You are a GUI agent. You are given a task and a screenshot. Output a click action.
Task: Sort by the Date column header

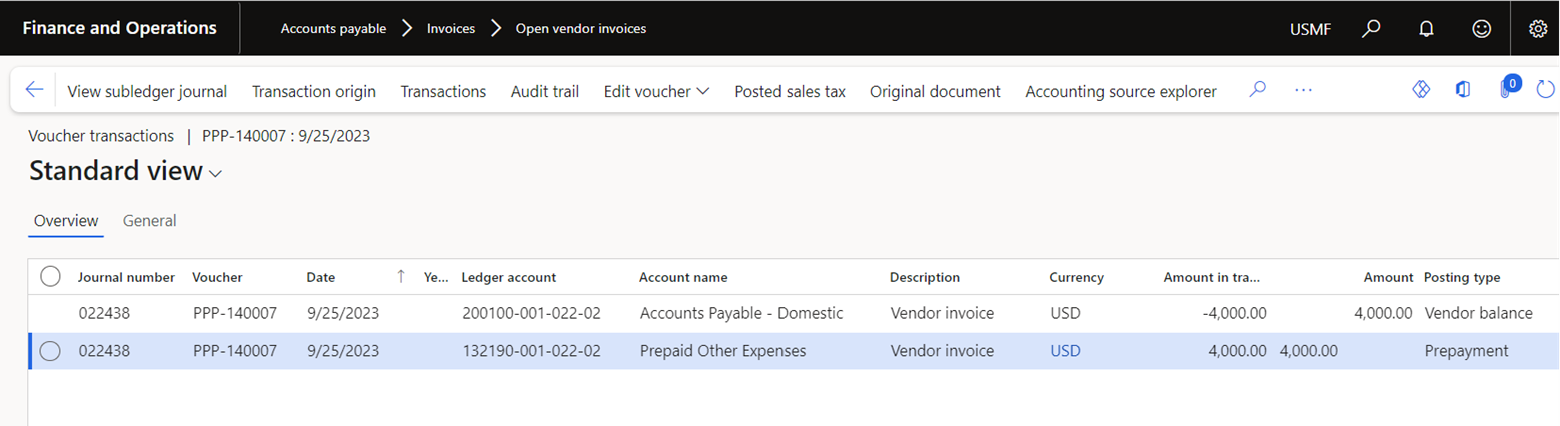tap(321, 277)
